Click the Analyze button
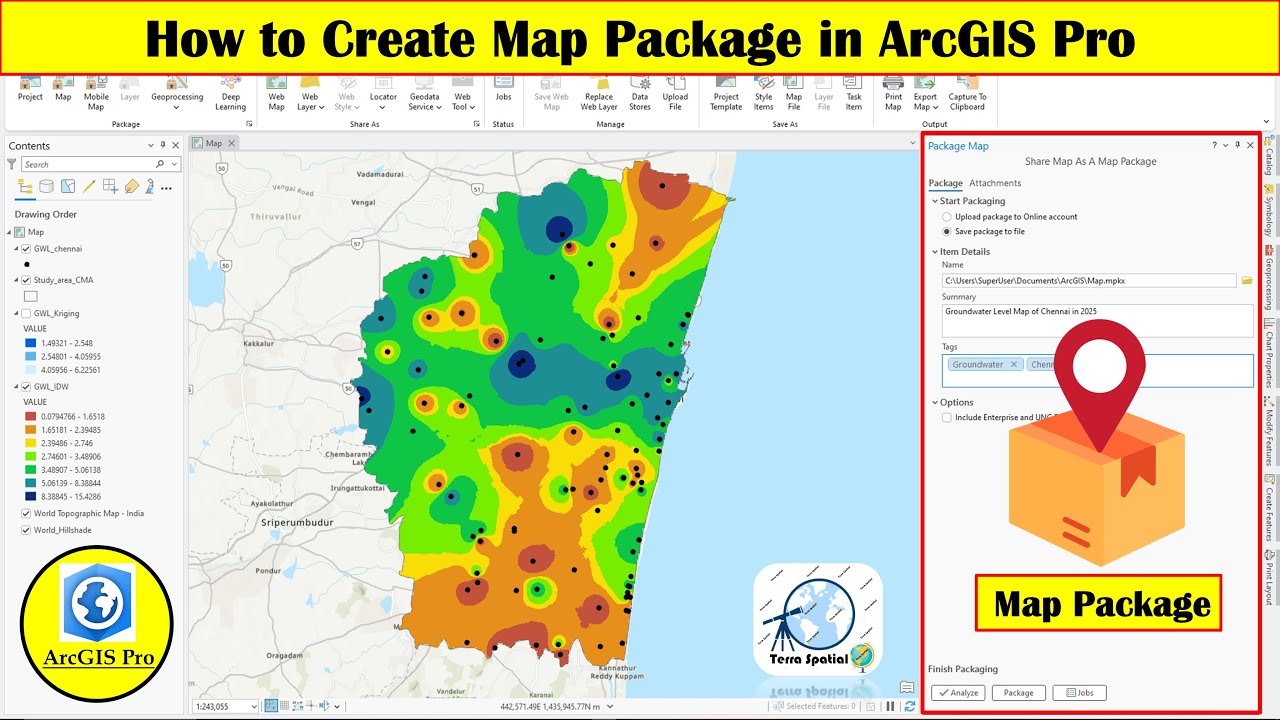 pyautogui.click(x=958, y=692)
